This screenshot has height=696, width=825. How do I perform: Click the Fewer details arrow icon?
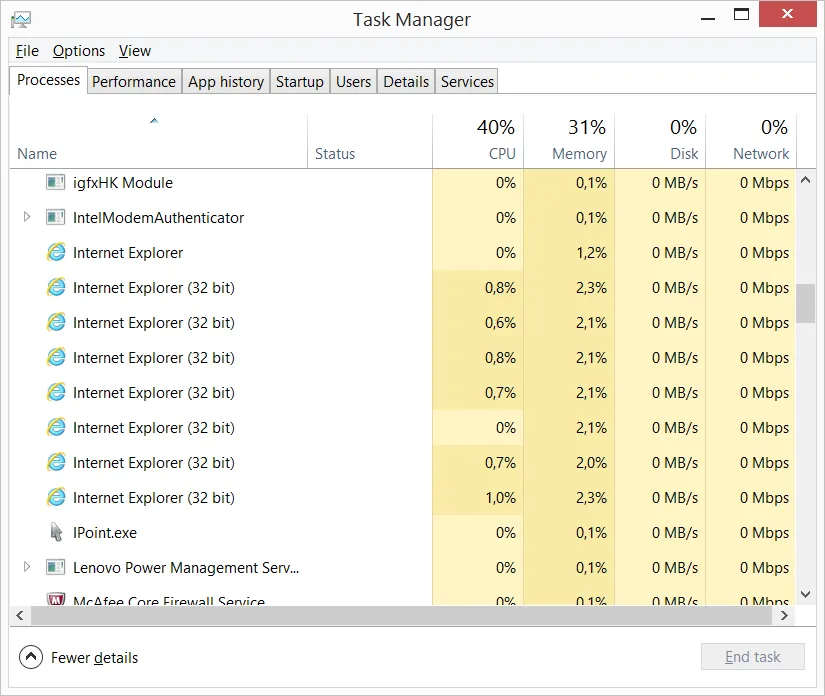[31, 657]
